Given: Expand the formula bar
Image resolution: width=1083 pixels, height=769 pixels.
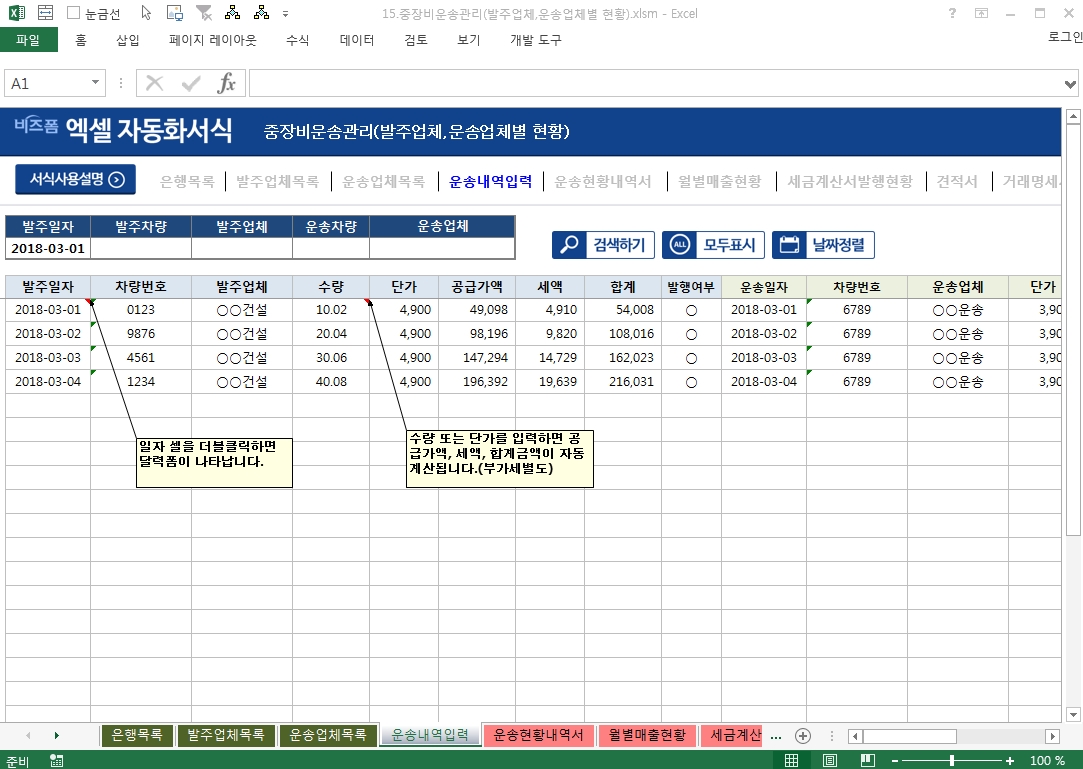Looking at the screenshot, I should 1071,84.
